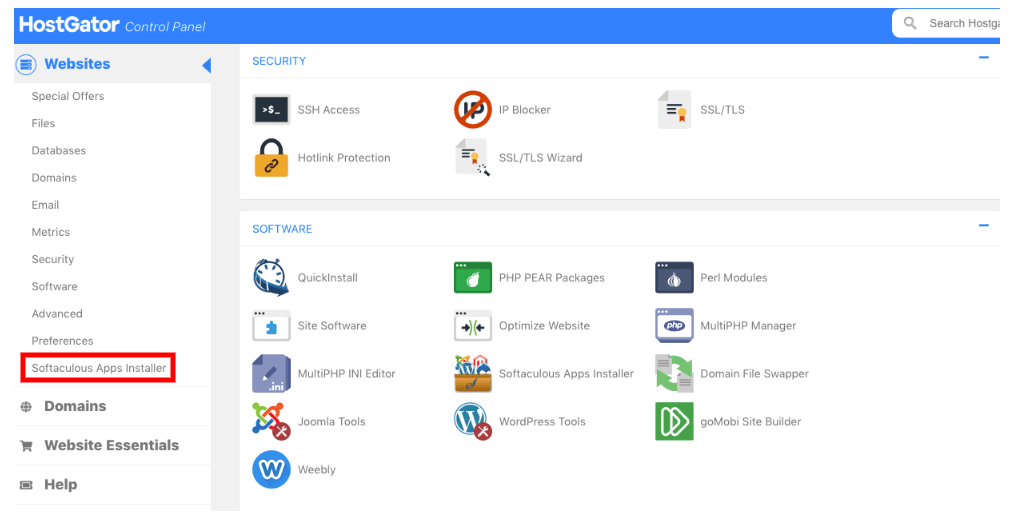
Task: Launch the SSL/TLS Wizard icon
Action: 473,158
